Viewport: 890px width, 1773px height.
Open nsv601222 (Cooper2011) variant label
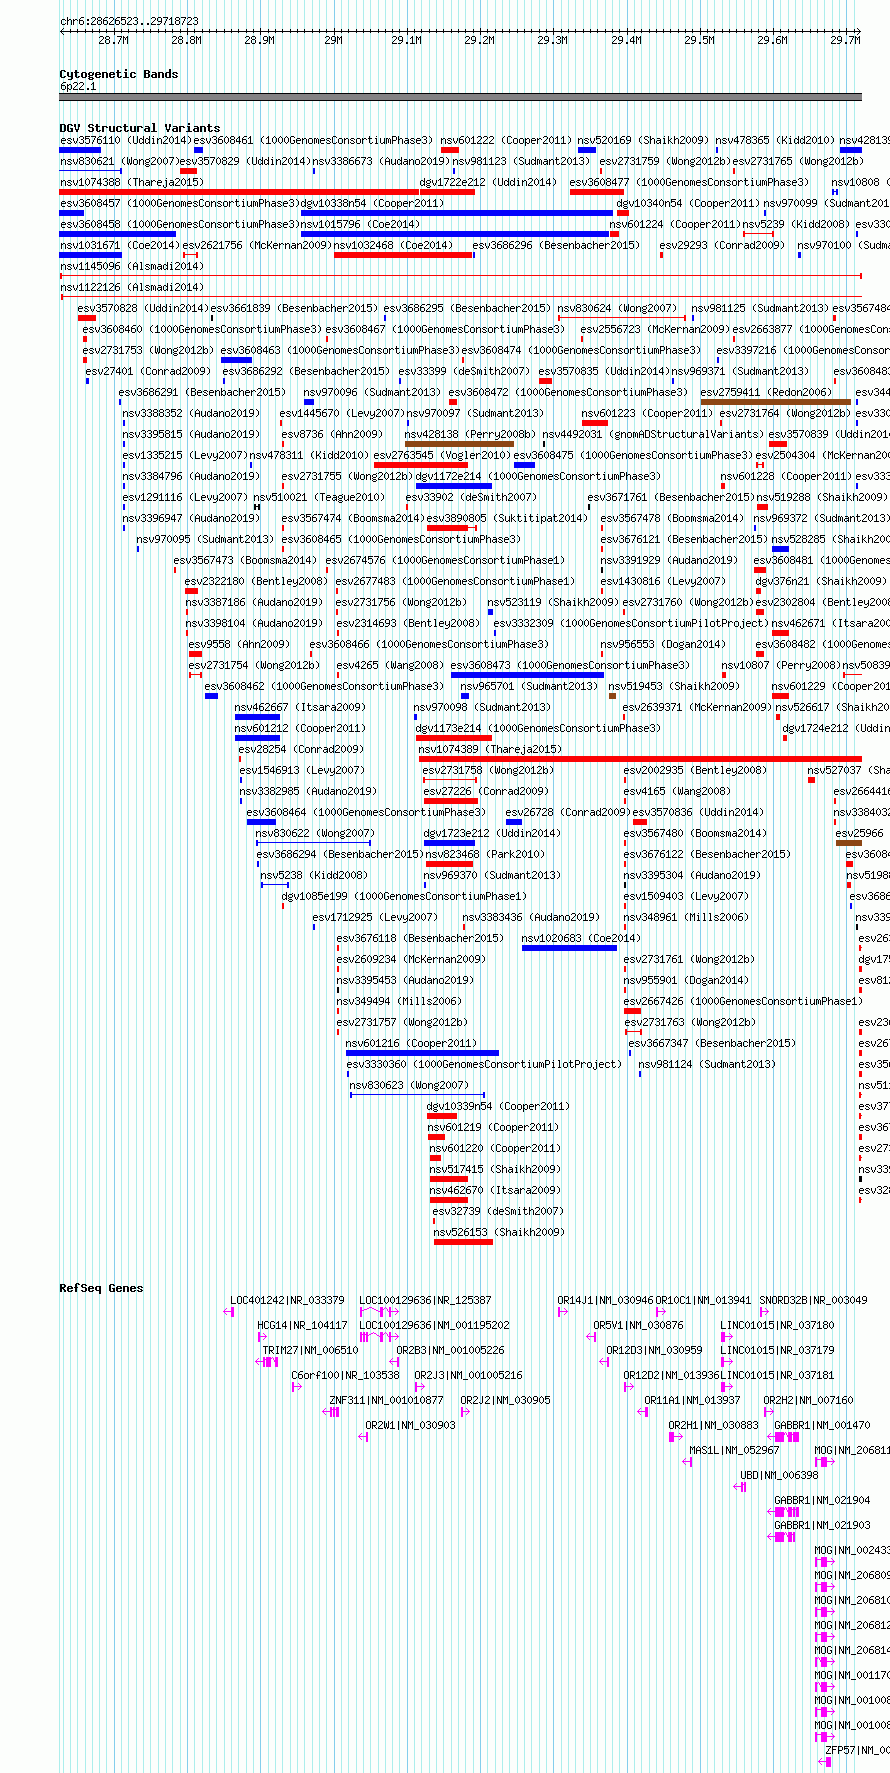[x=506, y=140]
